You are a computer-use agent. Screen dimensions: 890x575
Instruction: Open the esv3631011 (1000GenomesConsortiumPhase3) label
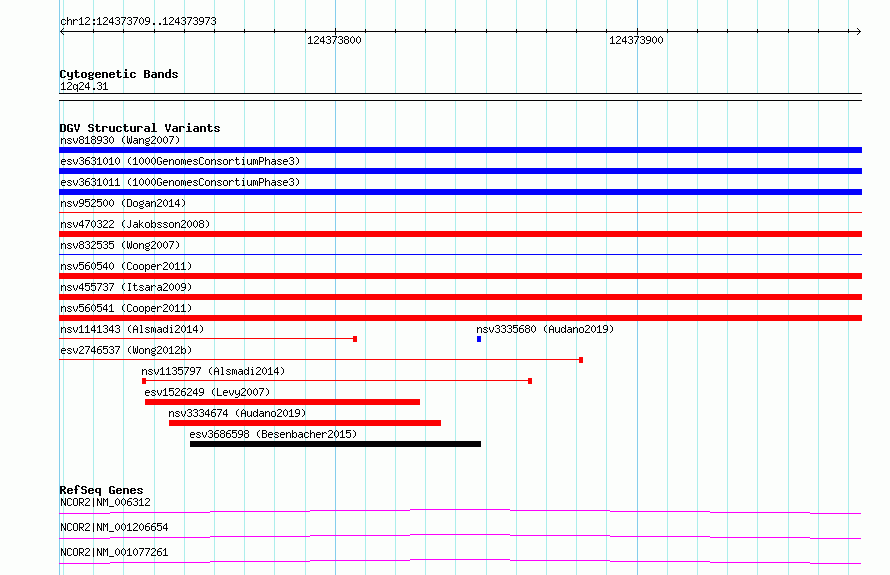click(x=180, y=182)
